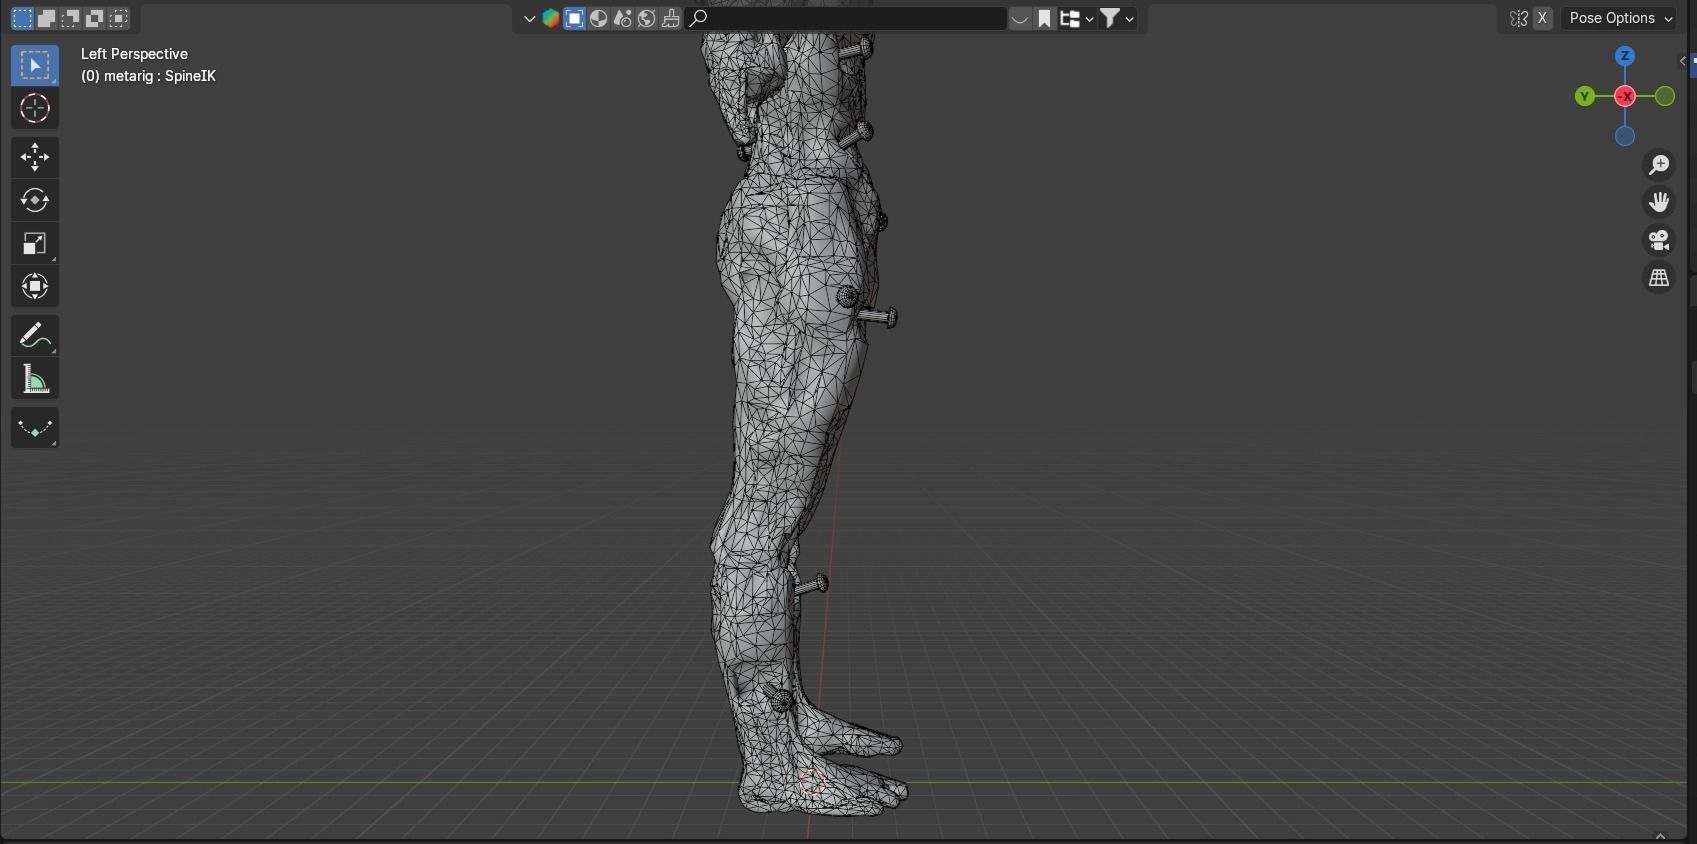Click the Left Perspective view label

[134, 54]
